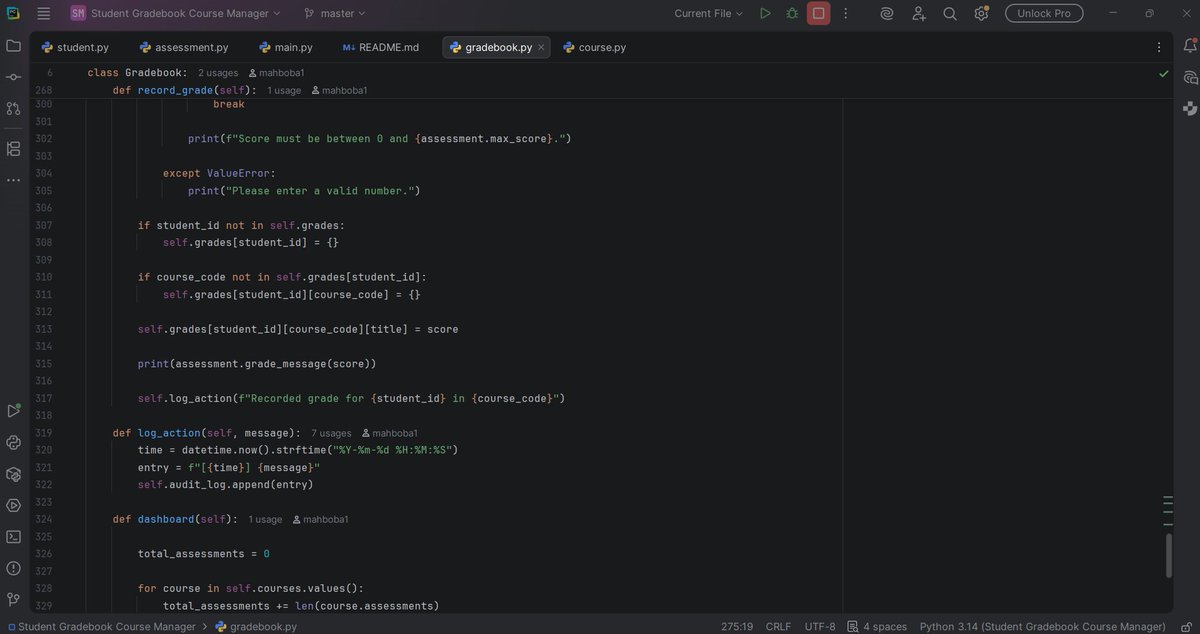The image size is (1200, 634).
Task: Expand Student Gradebook Course Manager project dropdown
Action: (x=176, y=13)
